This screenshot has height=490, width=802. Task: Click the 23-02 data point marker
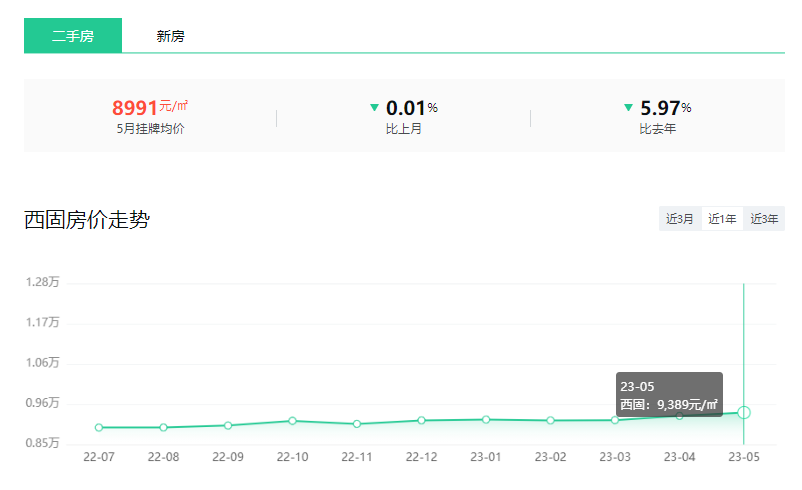click(550, 420)
